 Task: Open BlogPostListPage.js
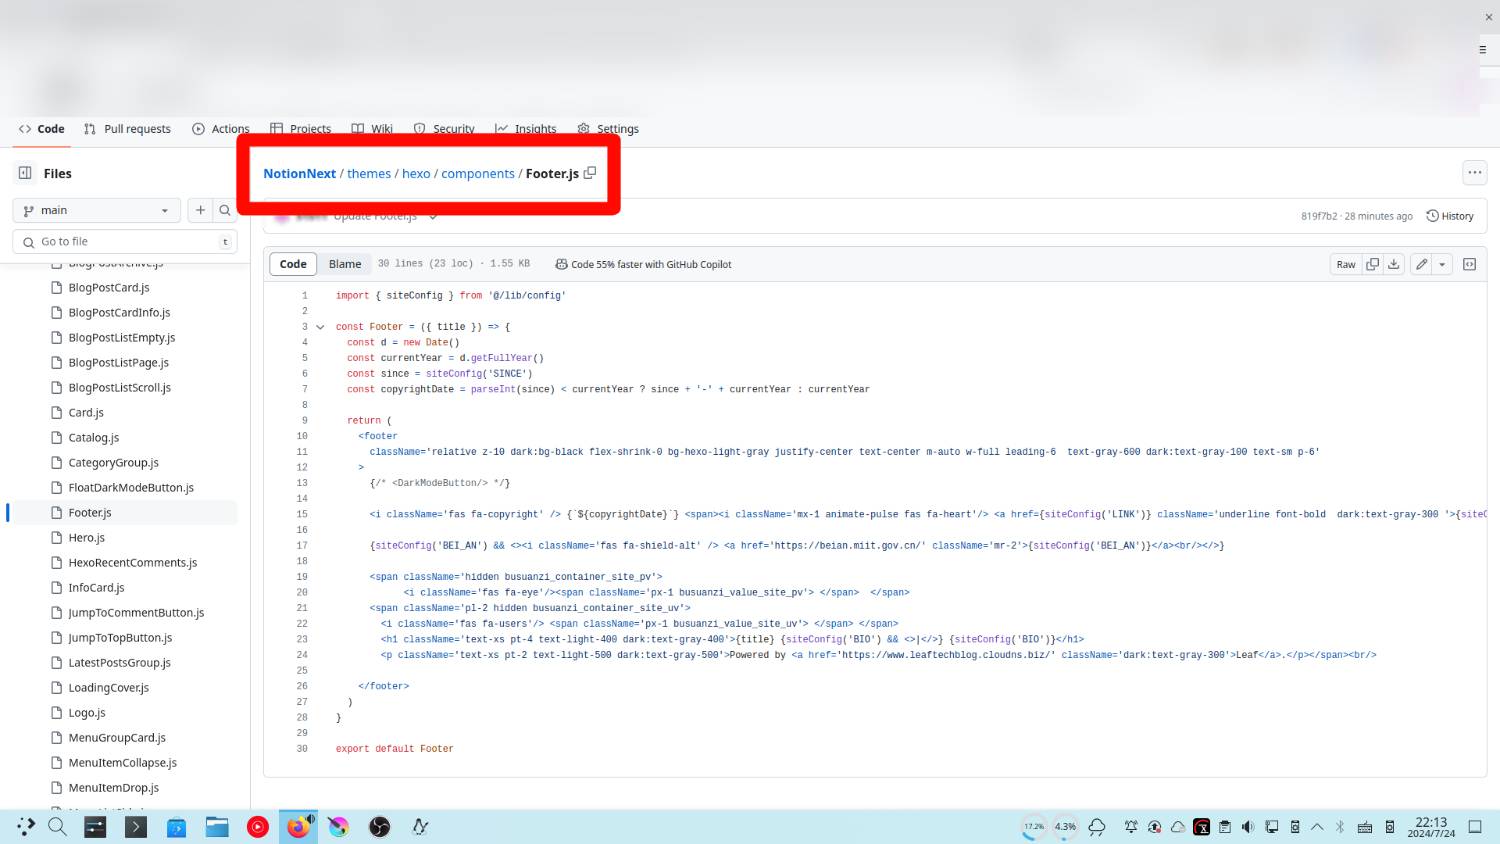tap(118, 362)
